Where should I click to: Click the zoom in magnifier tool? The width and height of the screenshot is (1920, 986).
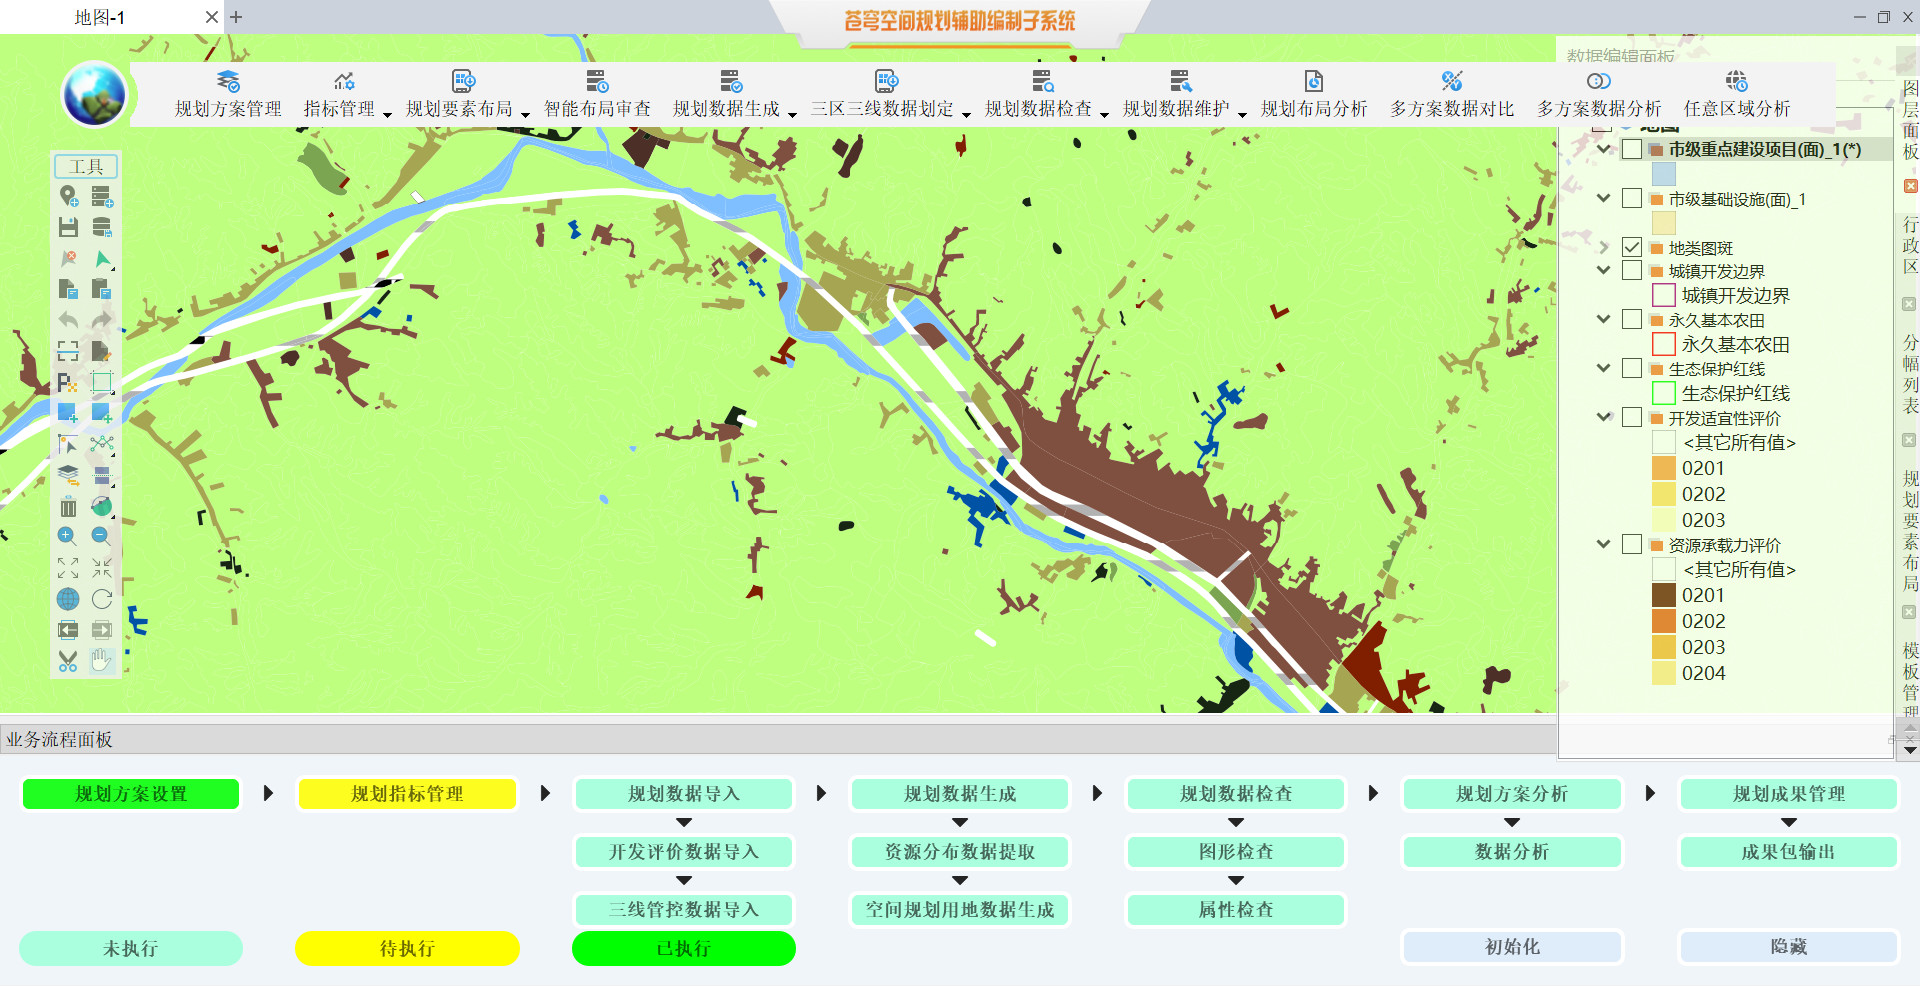coord(68,537)
